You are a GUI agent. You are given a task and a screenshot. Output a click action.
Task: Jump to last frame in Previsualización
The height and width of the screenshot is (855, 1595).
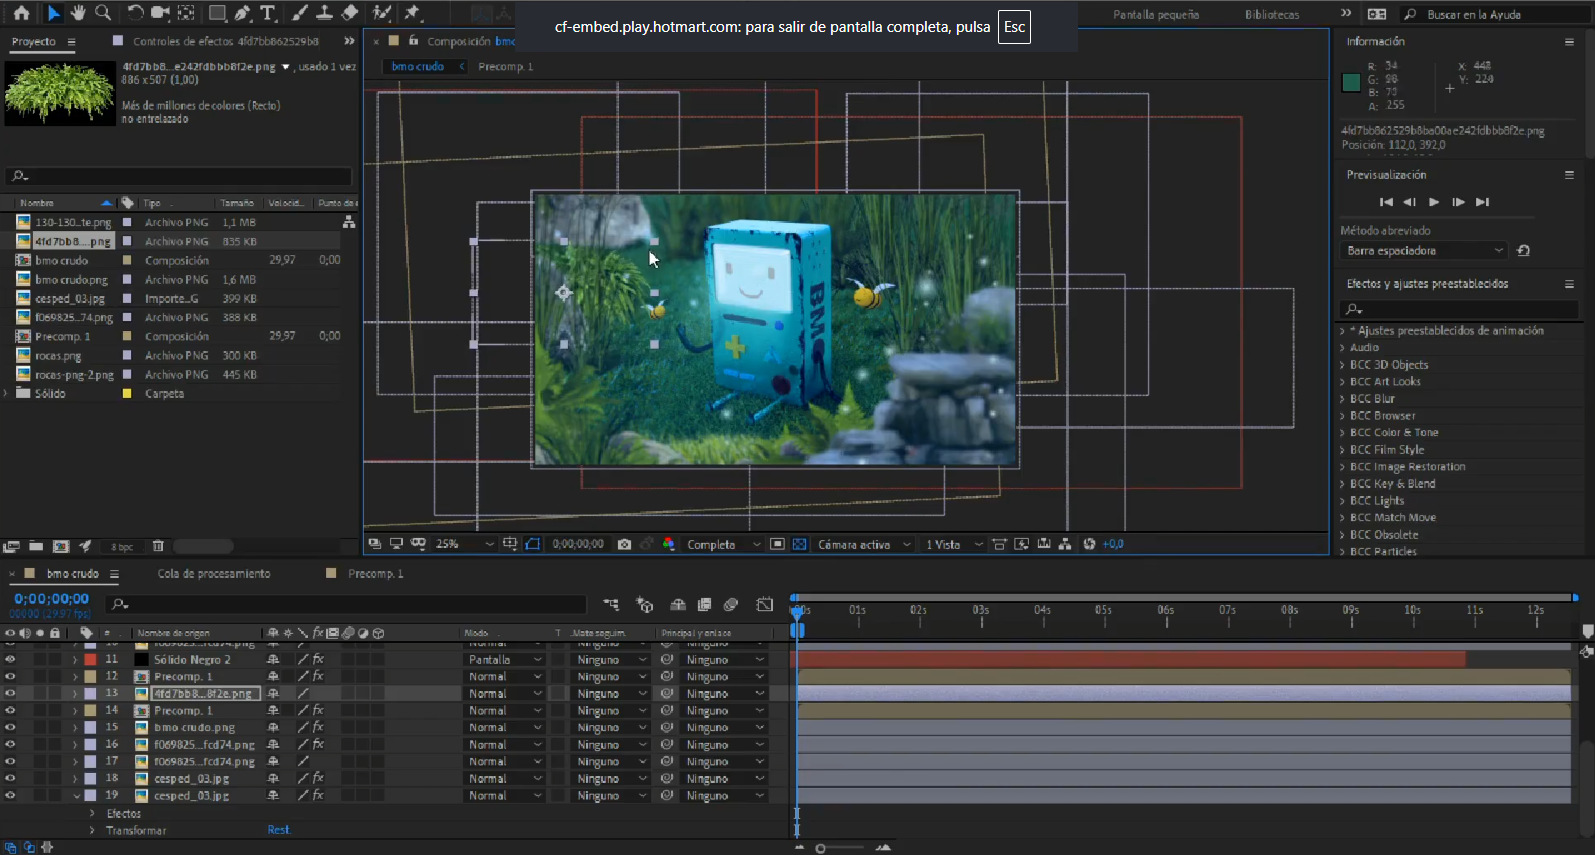coord(1482,202)
